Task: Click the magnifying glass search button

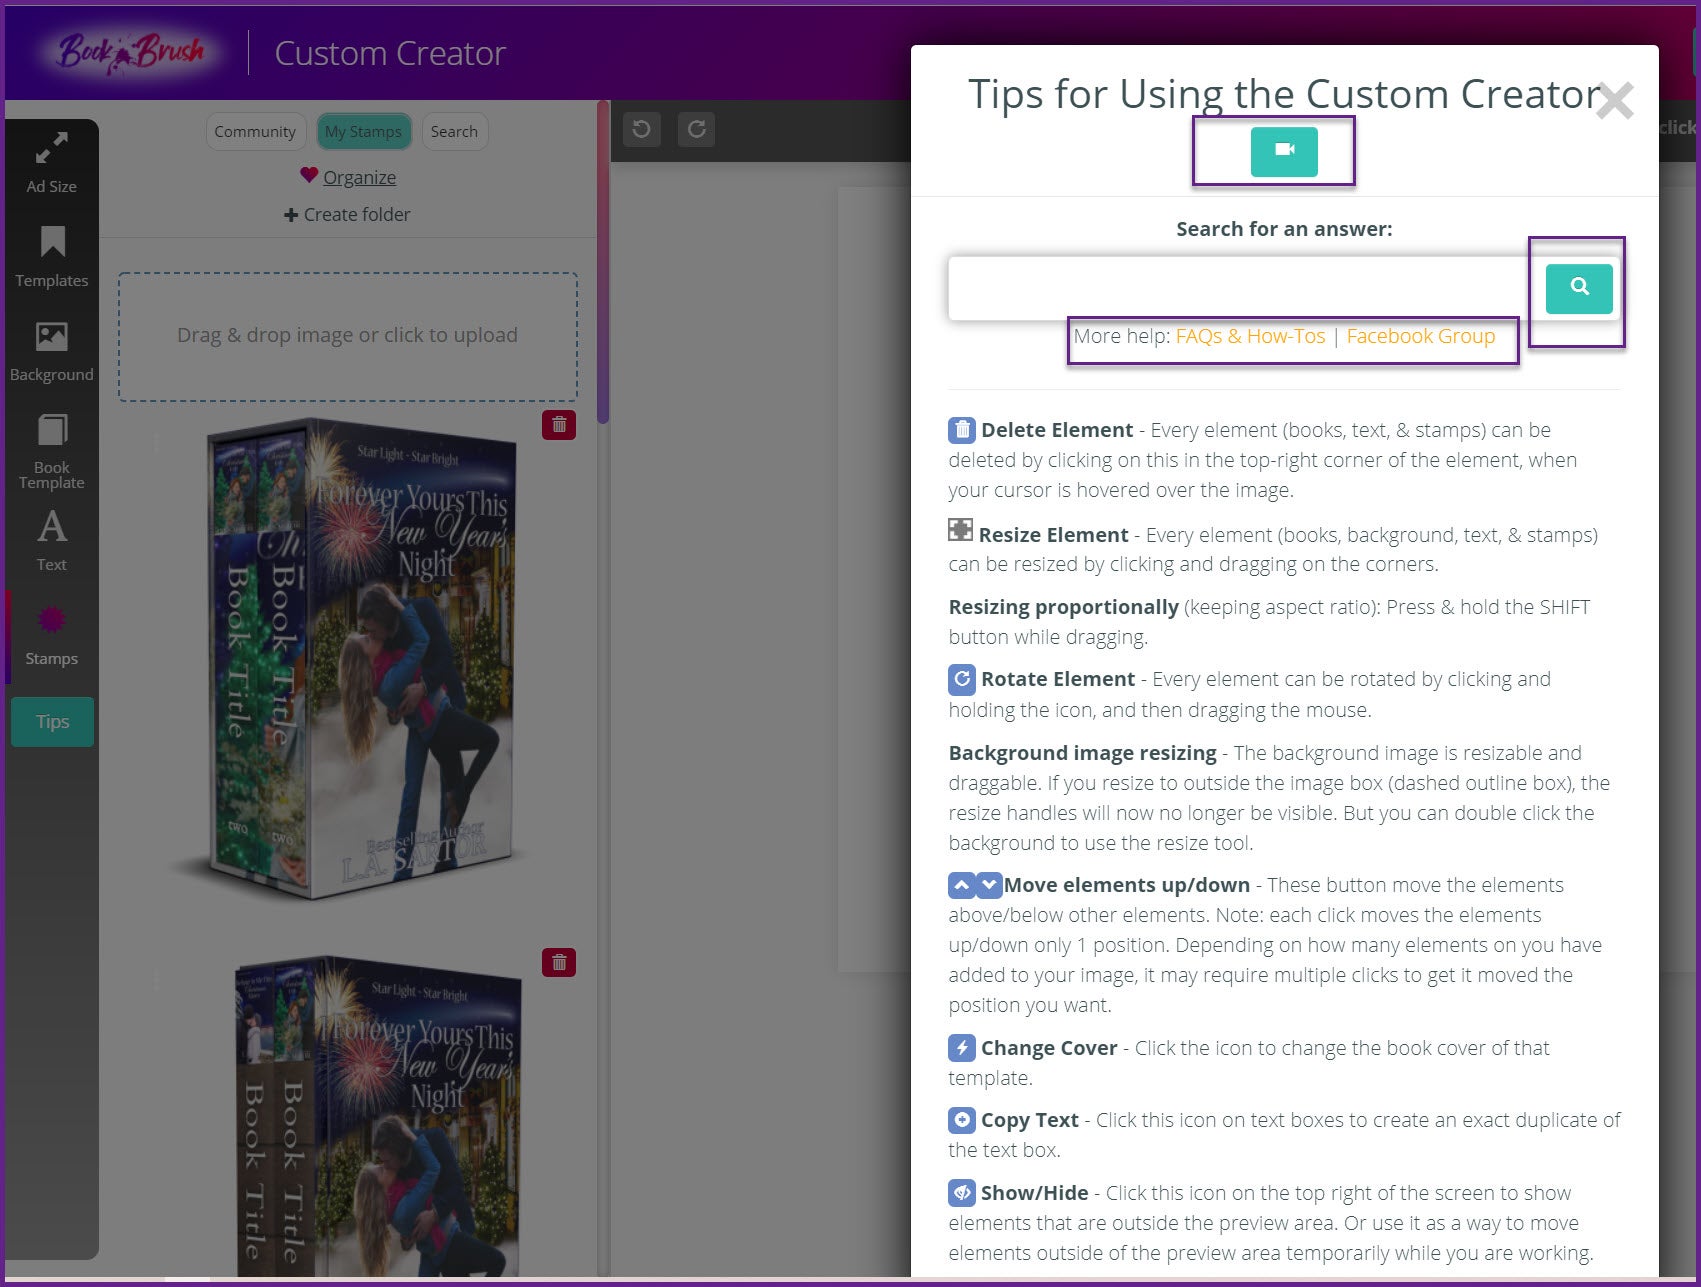Action: (1578, 288)
